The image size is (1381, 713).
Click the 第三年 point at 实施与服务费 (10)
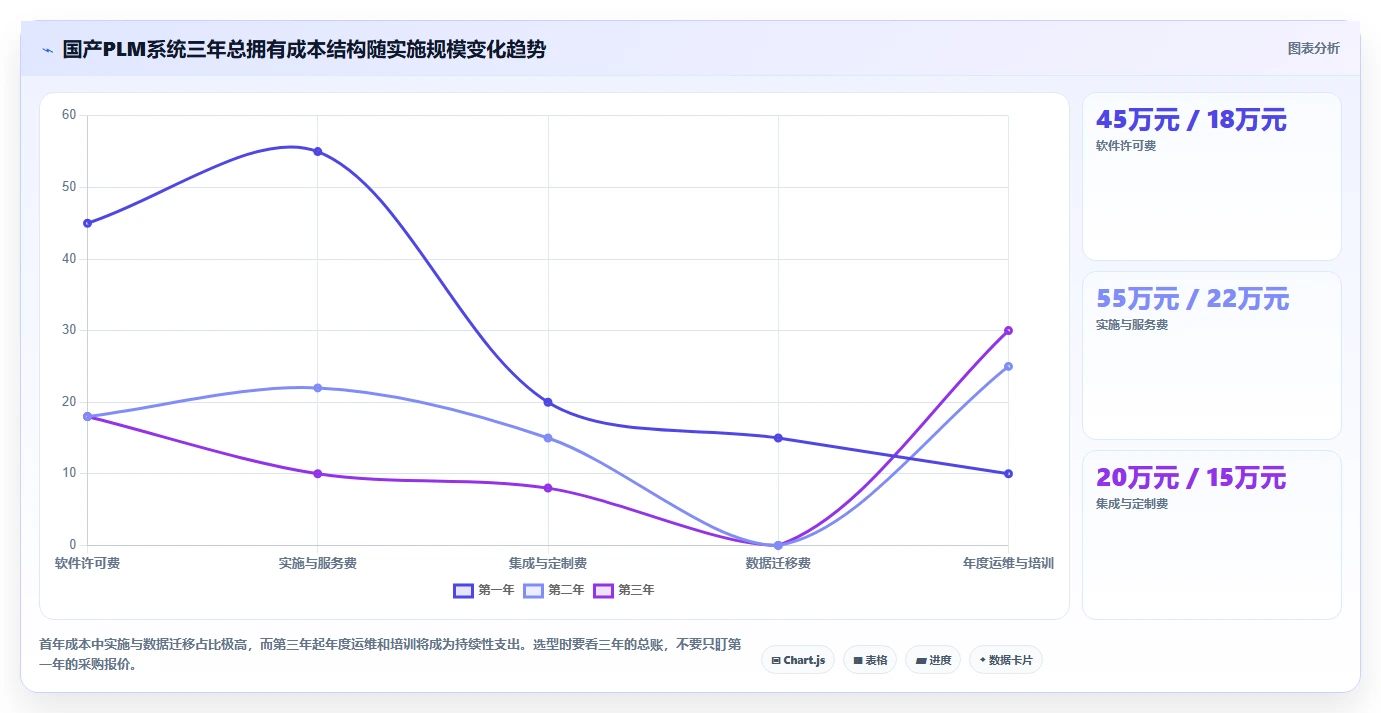coord(318,474)
